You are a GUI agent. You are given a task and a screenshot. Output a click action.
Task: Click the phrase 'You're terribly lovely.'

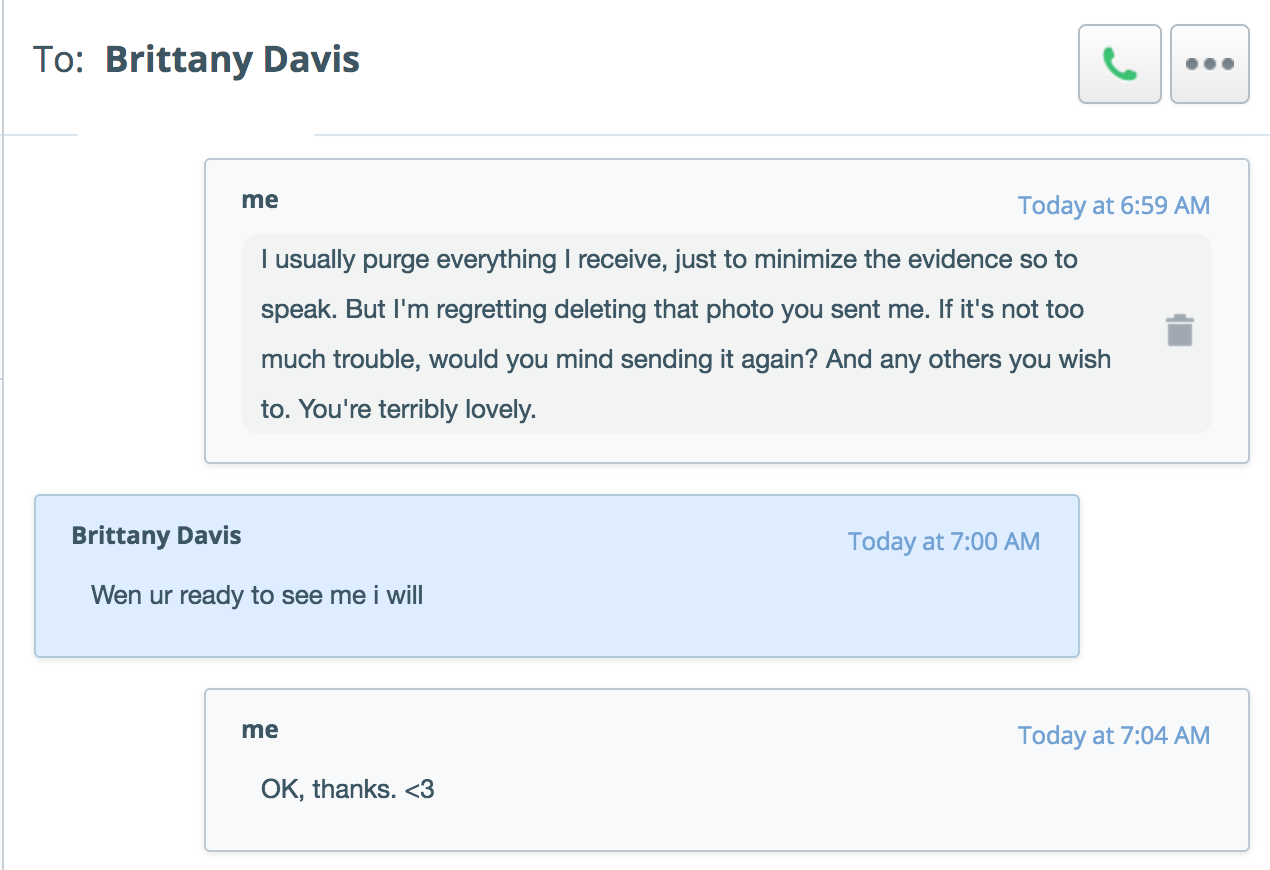[399, 410]
